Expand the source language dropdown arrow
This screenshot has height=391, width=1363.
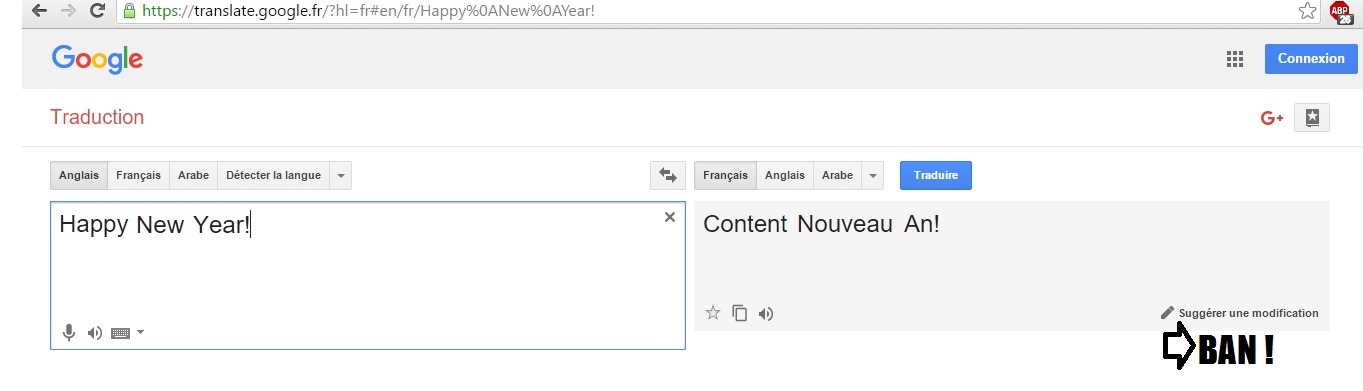[x=341, y=175]
